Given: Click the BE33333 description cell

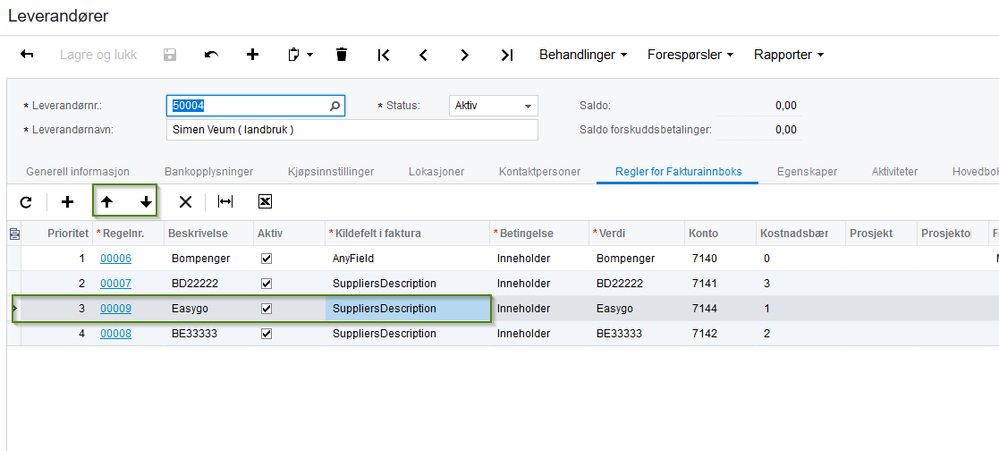Looking at the screenshot, I should point(208,333).
